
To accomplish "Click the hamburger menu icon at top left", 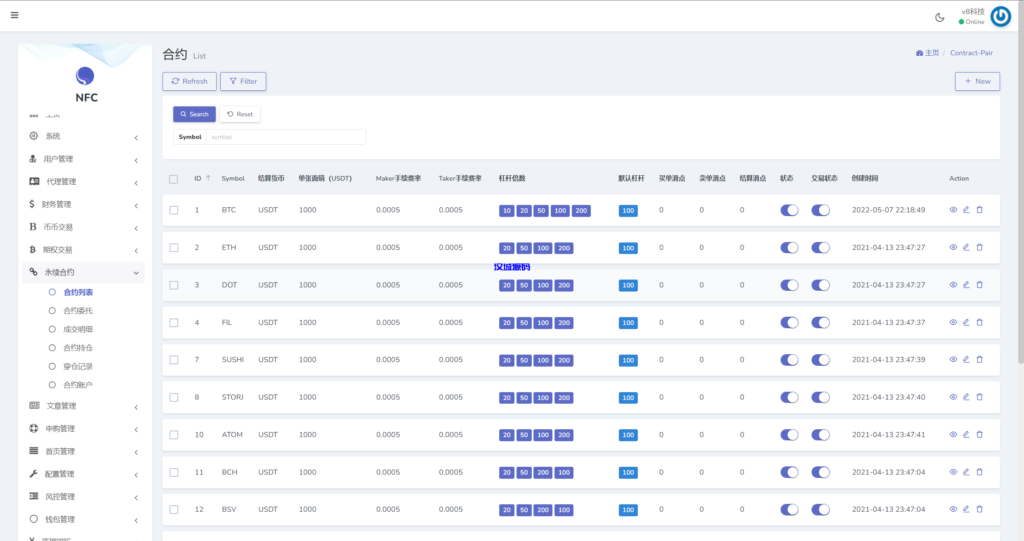I will click(x=14, y=15).
